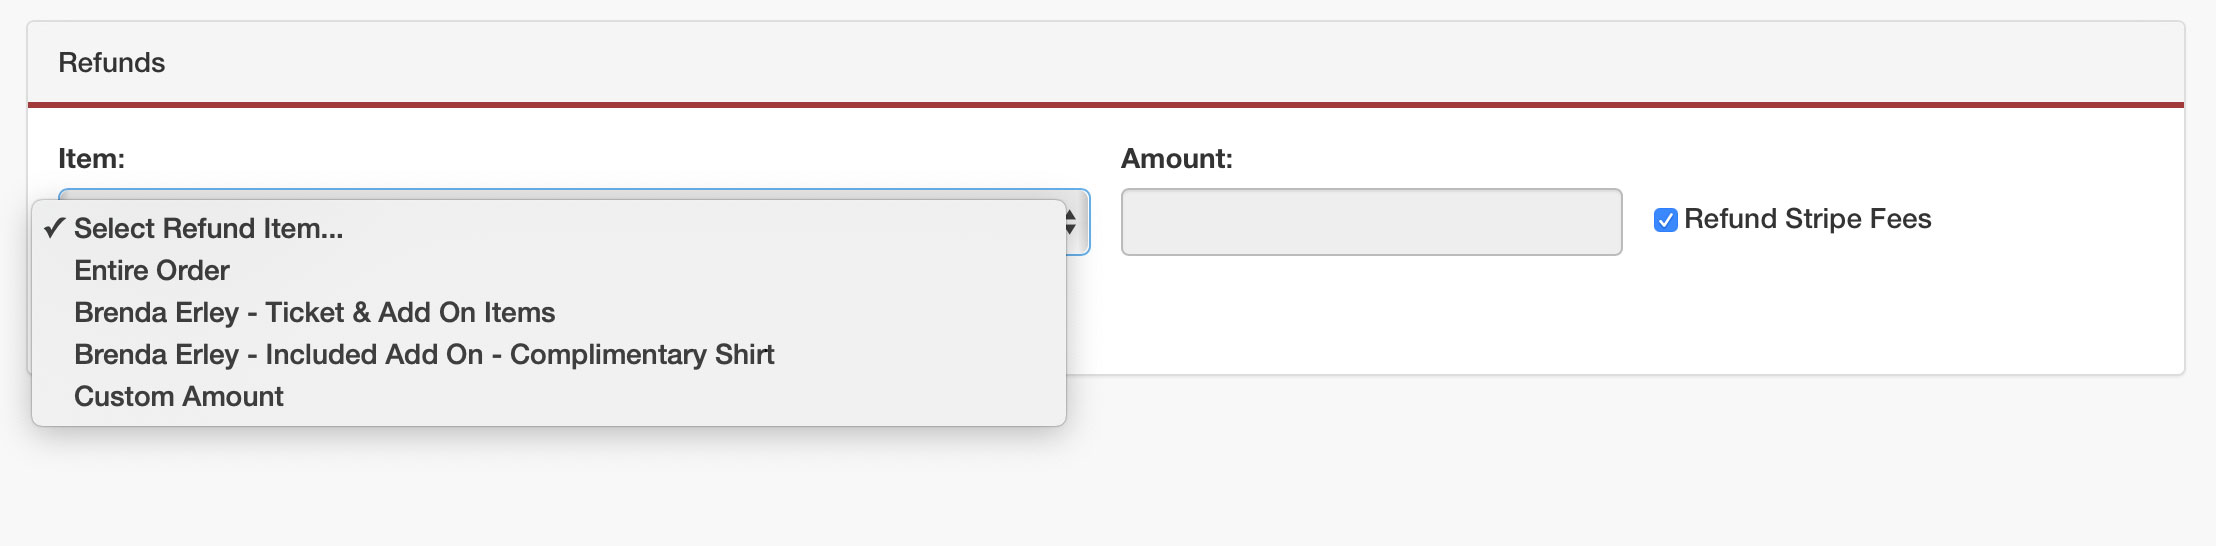2216x546 pixels.
Task: Click into the Amount input field
Action: click(1371, 222)
